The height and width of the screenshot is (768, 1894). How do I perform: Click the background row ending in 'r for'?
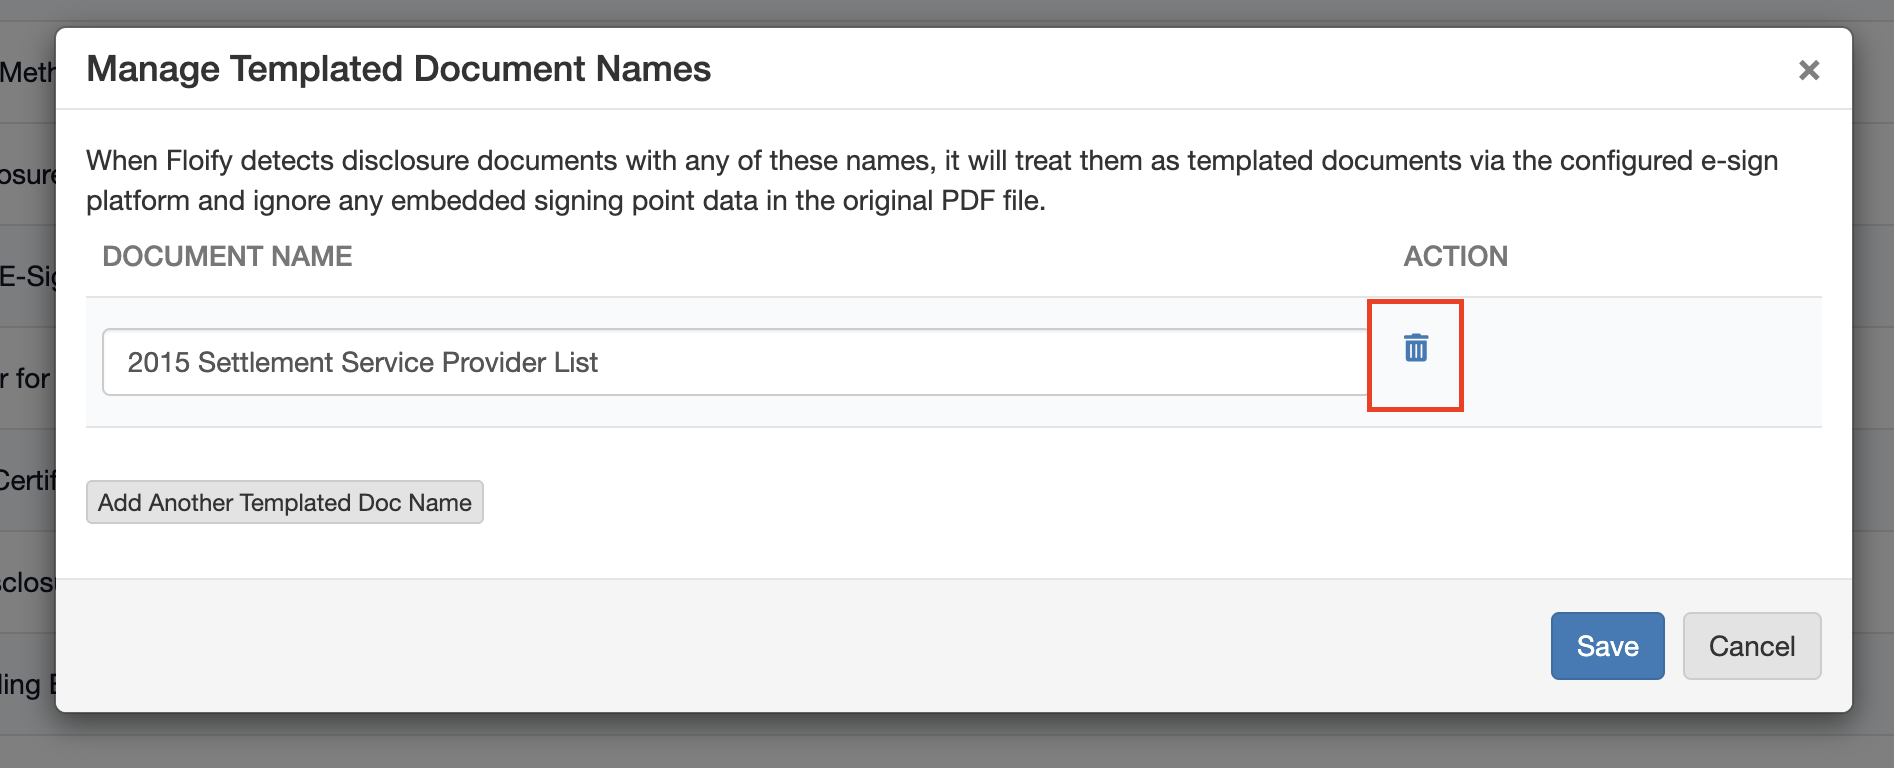click(26, 379)
